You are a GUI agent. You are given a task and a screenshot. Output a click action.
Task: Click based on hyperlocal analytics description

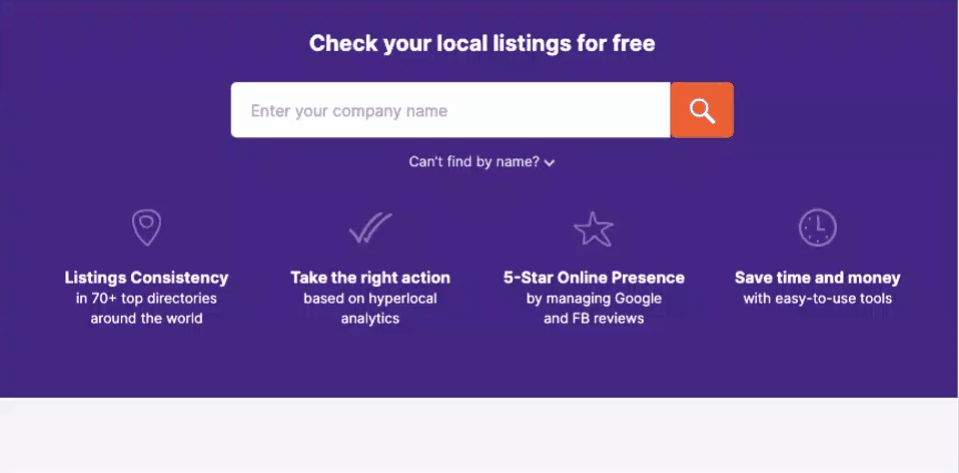(370, 308)
